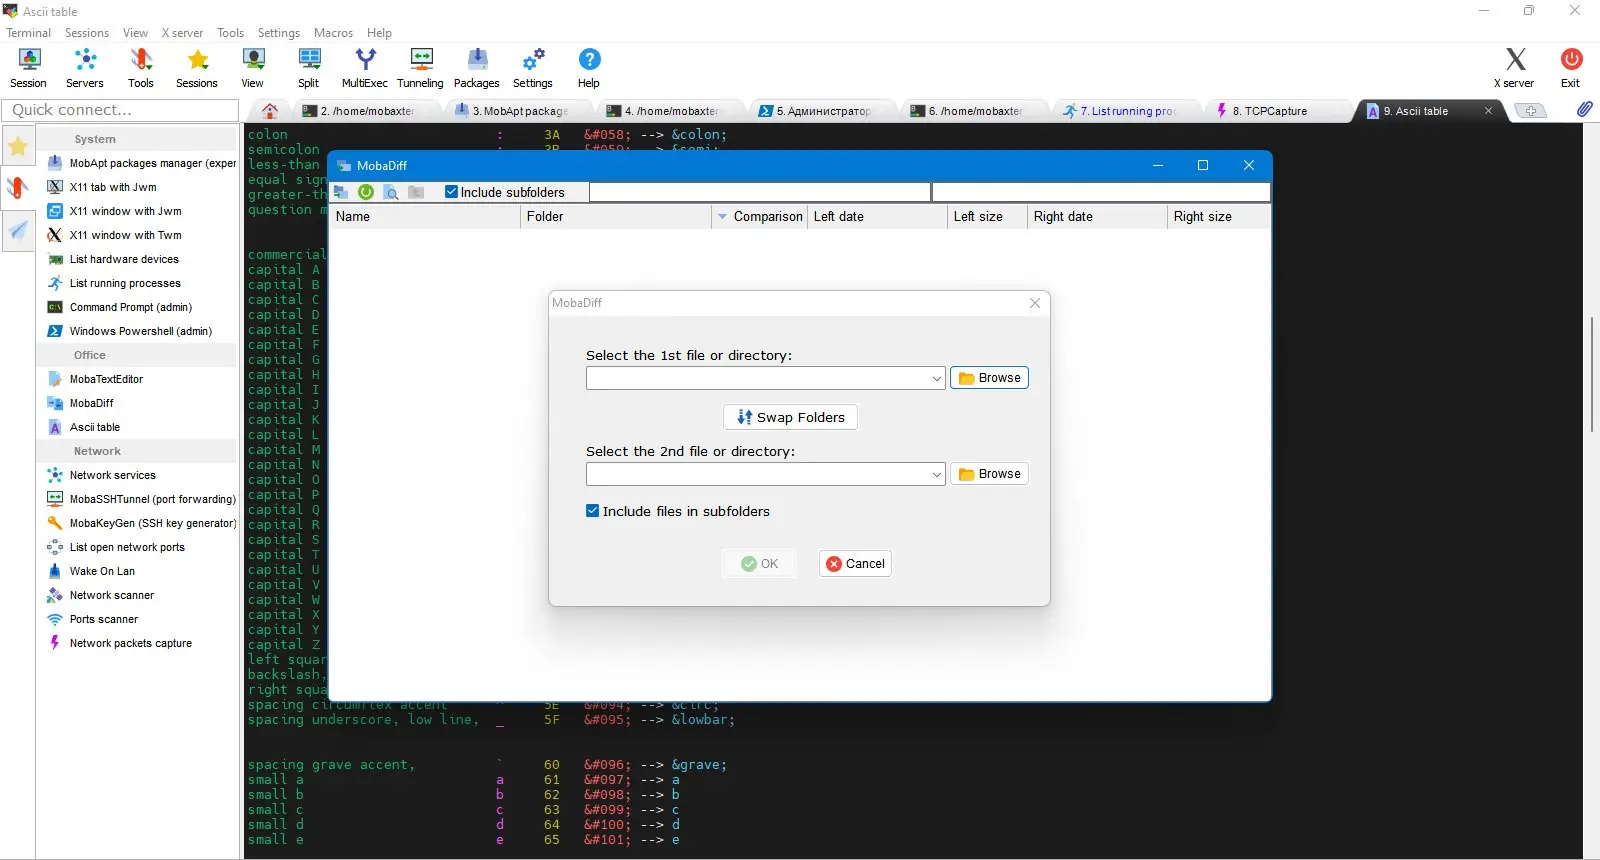Click the paperclip icon beside tab bar
The height and width of the screenshot is (860, 1600).
(1585, 109)
